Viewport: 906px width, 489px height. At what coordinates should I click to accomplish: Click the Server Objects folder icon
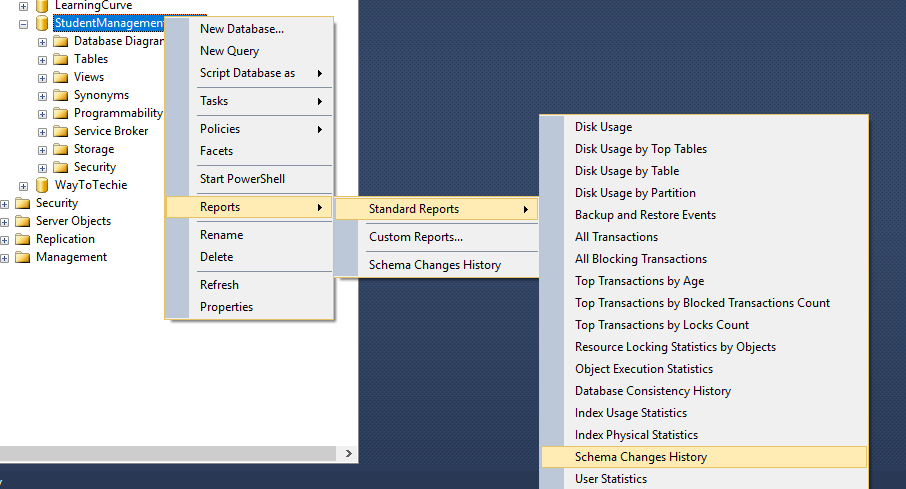point(22,221)
